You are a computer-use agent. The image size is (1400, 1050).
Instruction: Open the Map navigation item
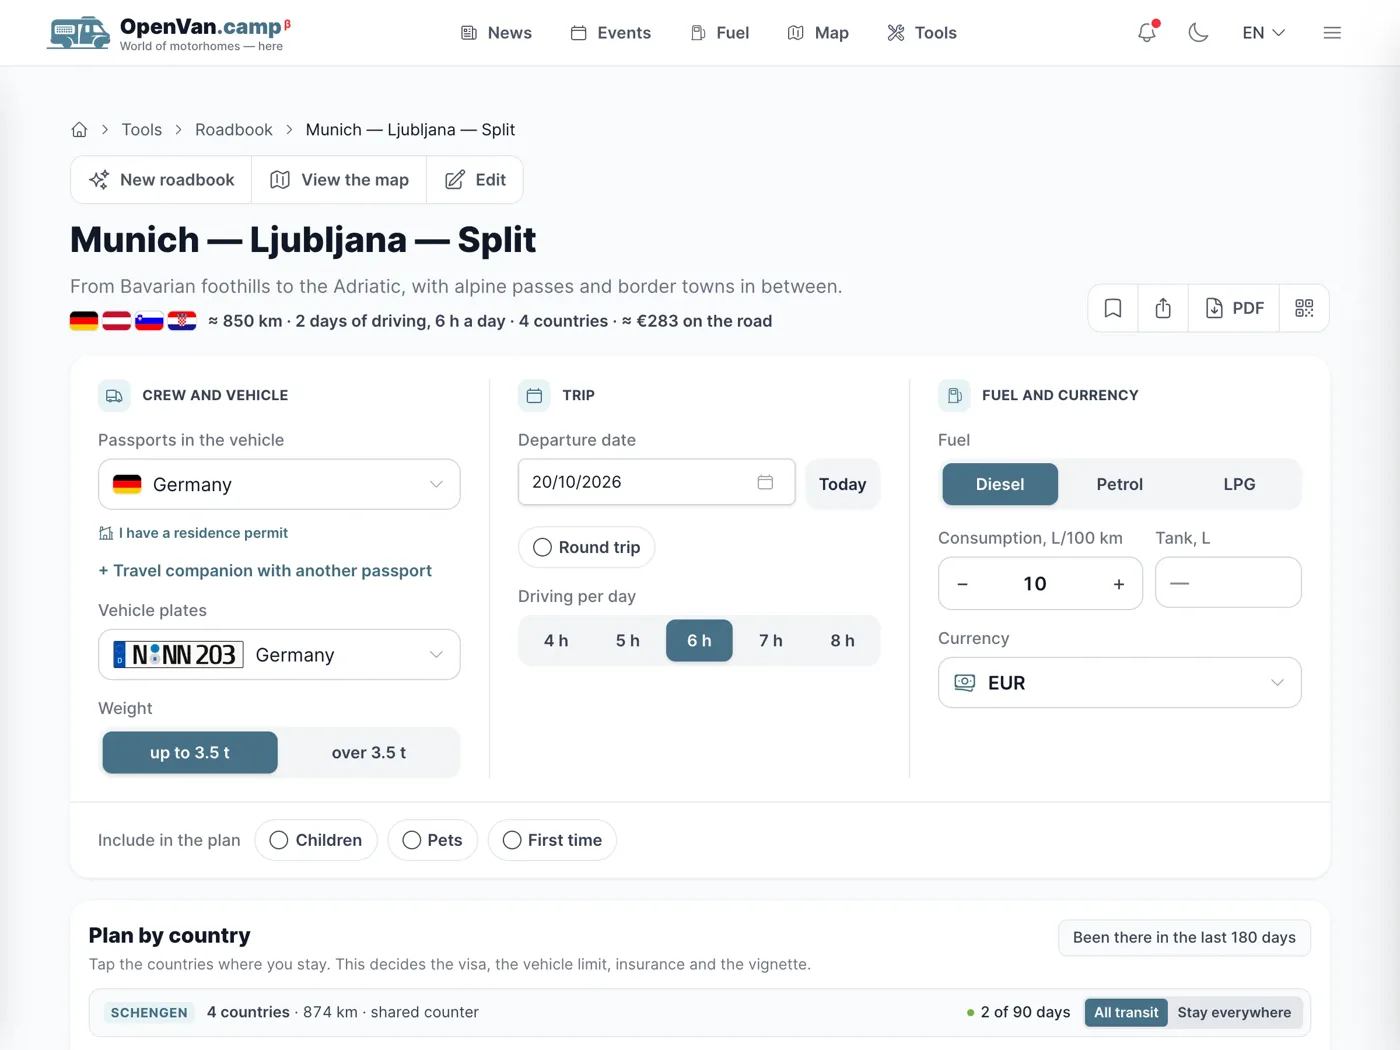pos(818,33)
